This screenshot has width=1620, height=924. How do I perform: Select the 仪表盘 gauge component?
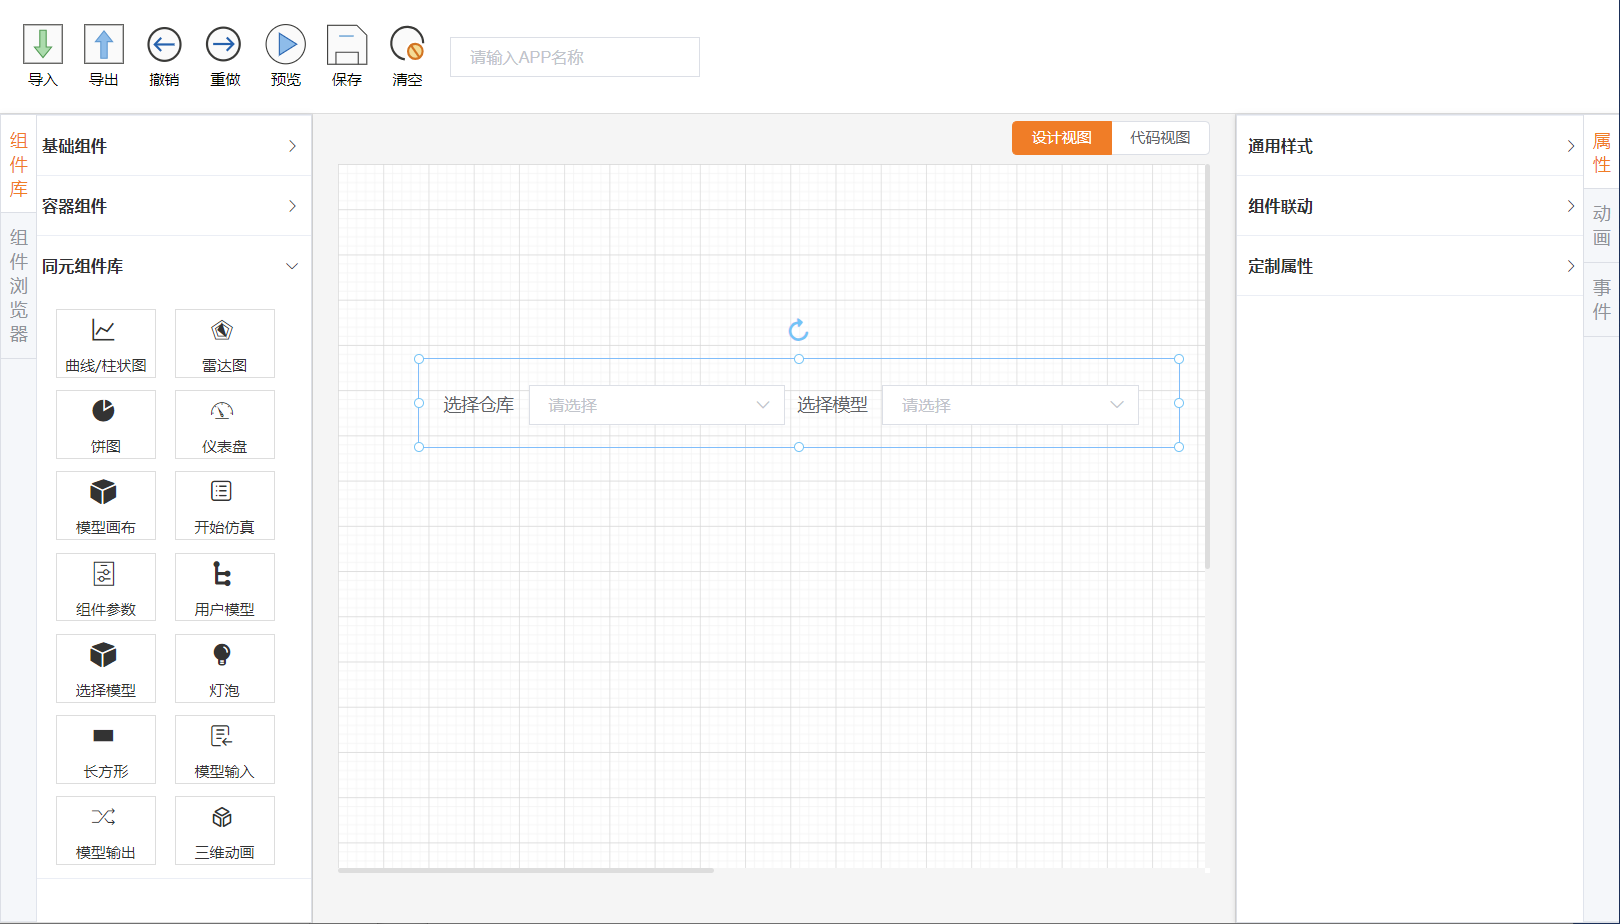click(x=225, y=424)
